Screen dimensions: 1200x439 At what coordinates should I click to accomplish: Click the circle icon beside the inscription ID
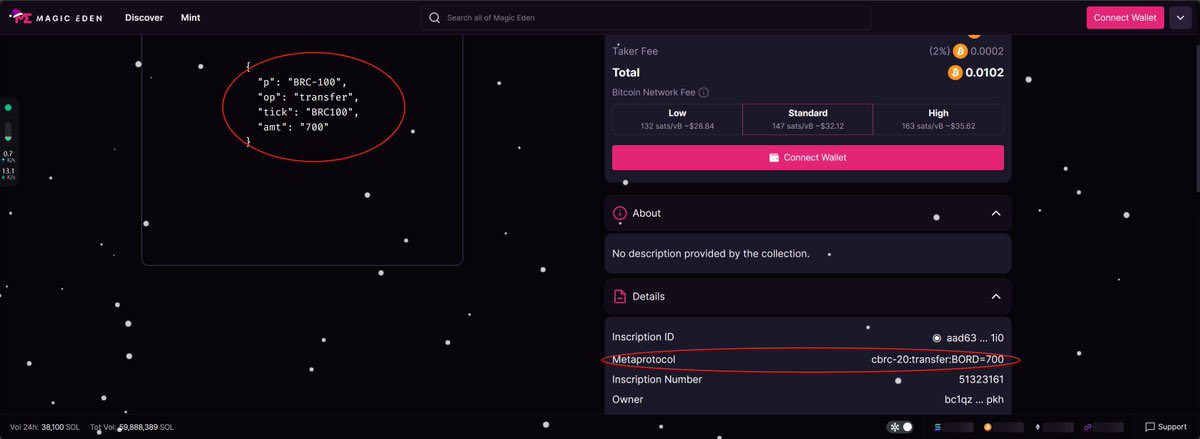click(936, 338)
